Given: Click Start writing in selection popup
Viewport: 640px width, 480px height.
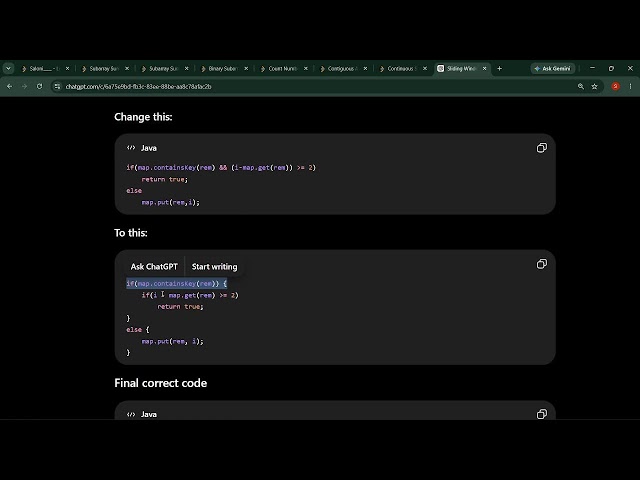Looking at the screenshot, I should [214, 267].
